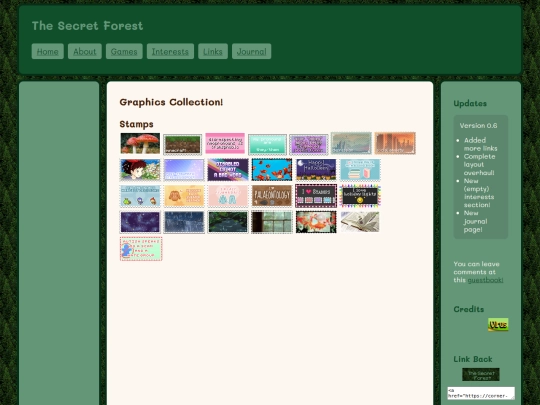The image size is (540, 405).
Task: Click the autism puzzle piece stamp
Action: pos(141,249)
